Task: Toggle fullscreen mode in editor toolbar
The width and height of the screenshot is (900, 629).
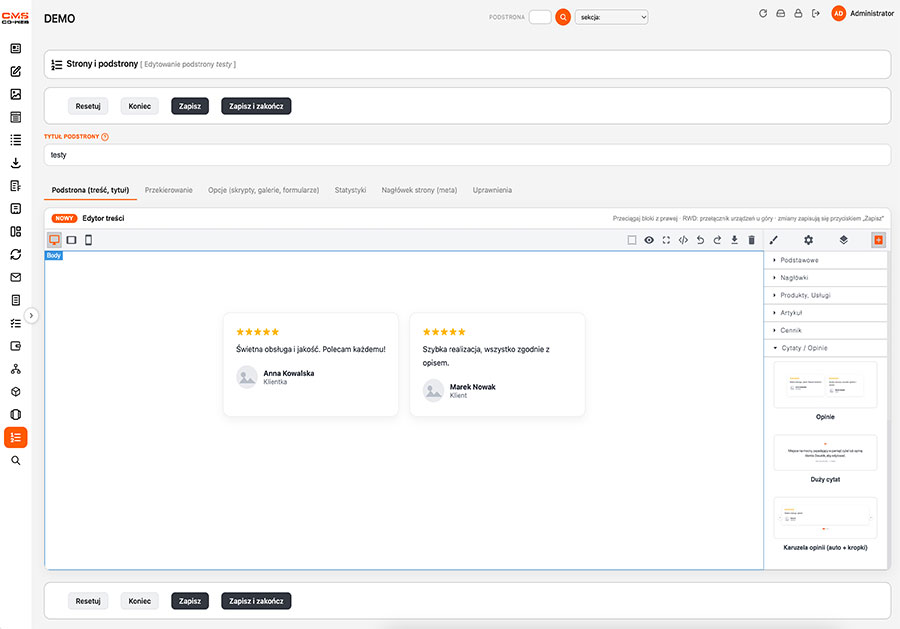Action: point(666,240)
